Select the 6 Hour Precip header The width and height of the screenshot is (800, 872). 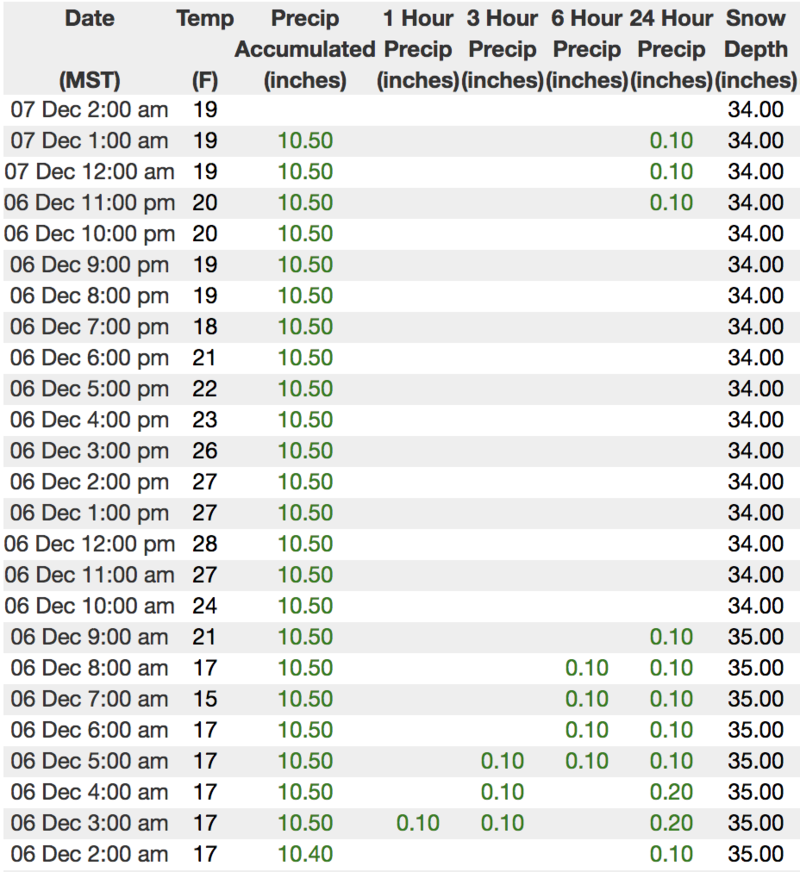587,49
